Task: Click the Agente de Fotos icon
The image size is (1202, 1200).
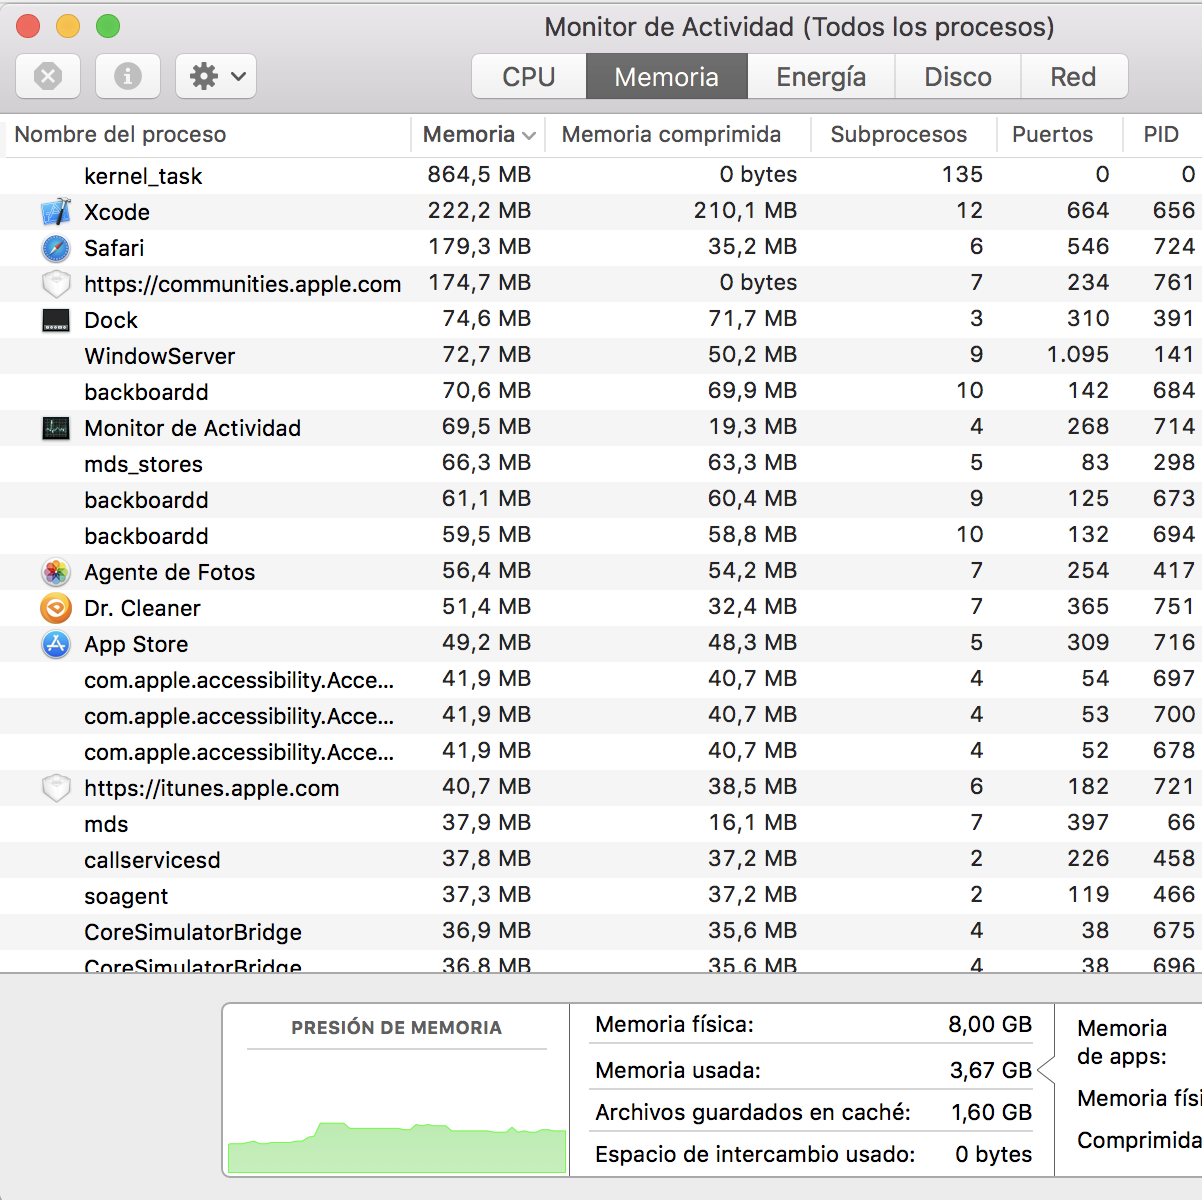Action: pyautogui.click(x=56, y=572)
